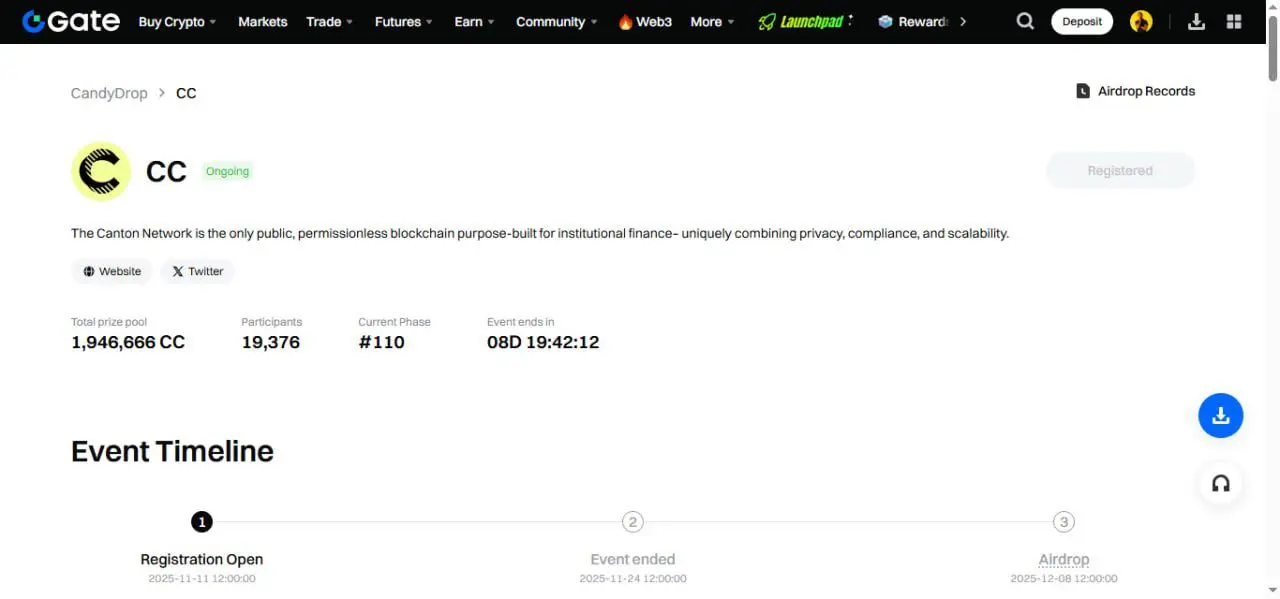Open the headset customer support icon
1280x599 pixels.
[1220, 484]
